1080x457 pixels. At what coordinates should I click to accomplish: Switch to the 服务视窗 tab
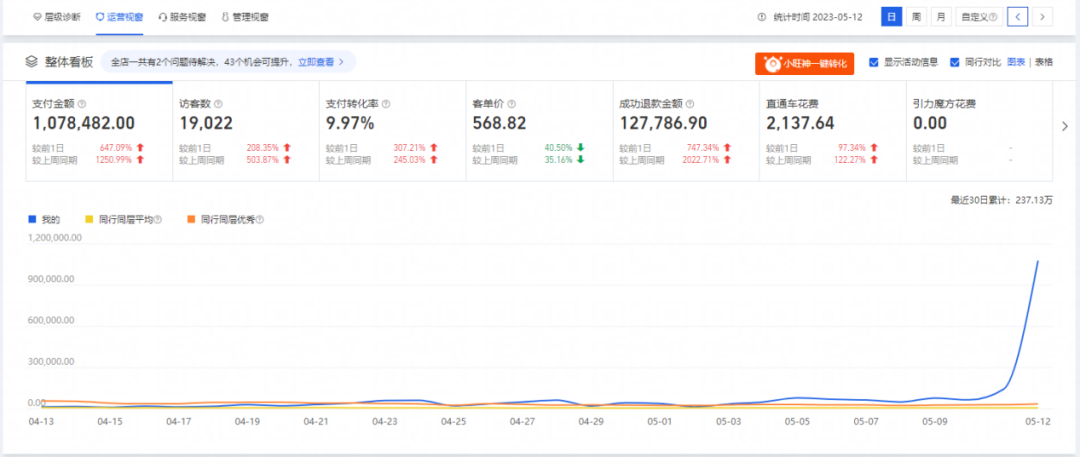click(184, 17)
